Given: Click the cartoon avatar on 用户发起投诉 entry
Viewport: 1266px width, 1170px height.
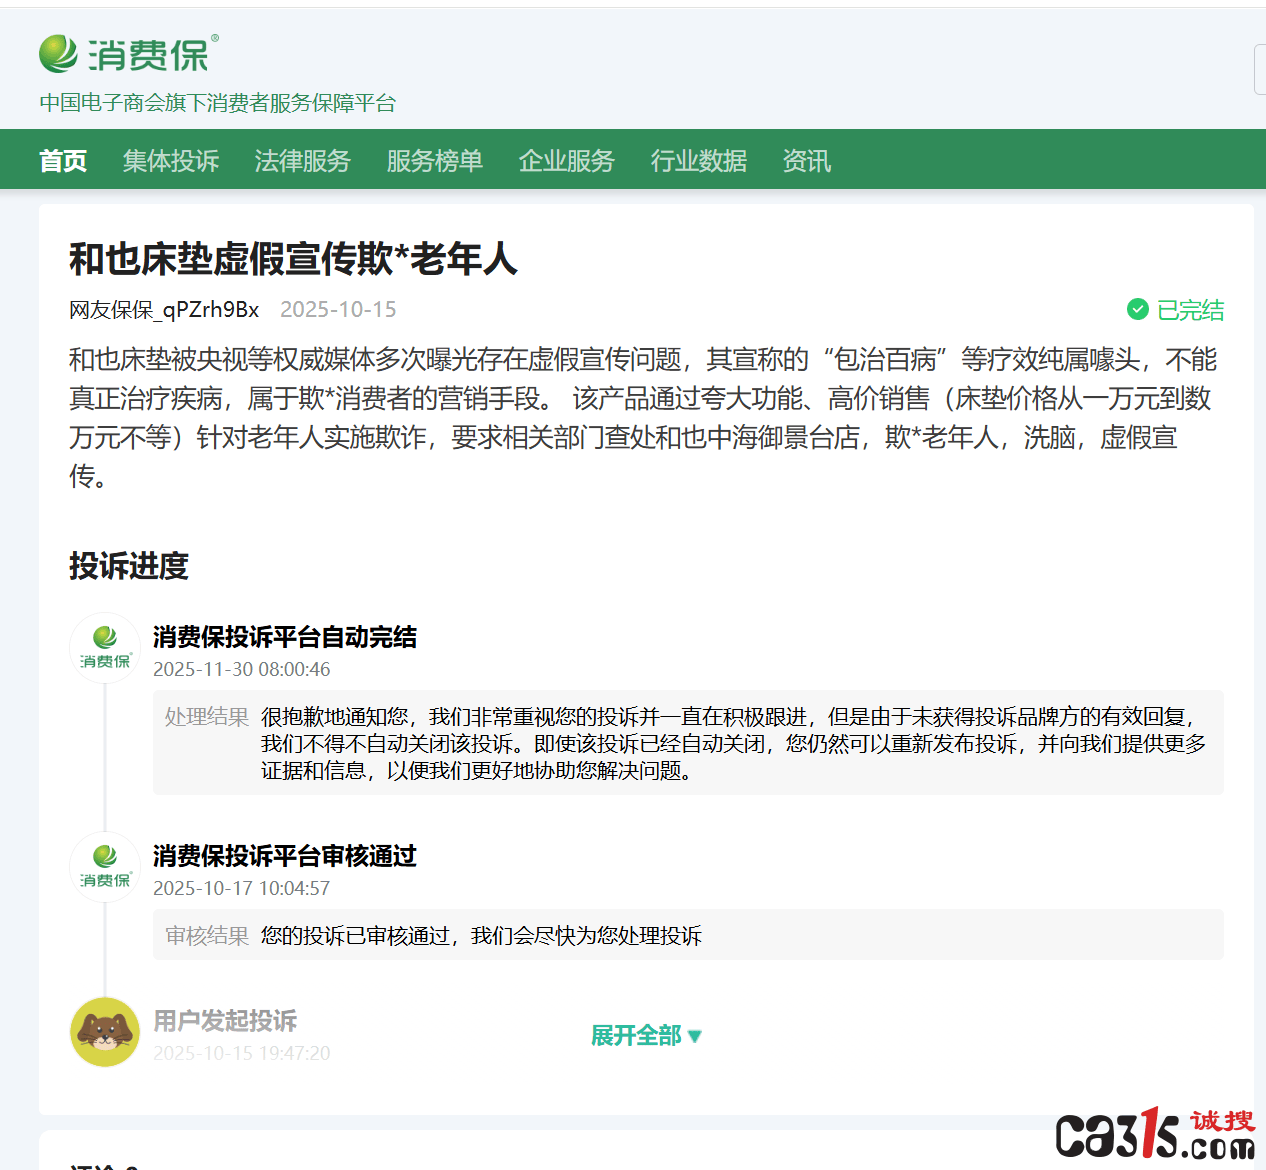Looking at the screenshot, I should tap(104, 1031).
